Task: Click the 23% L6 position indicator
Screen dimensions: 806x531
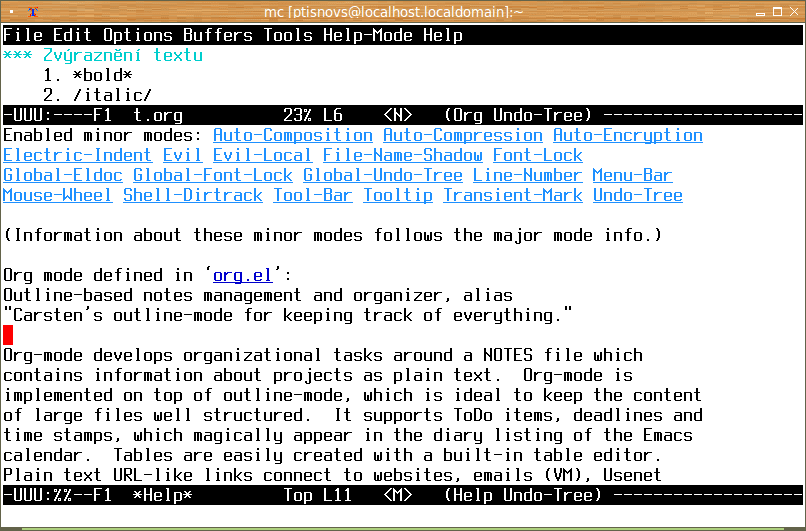Action: [313, 115]
